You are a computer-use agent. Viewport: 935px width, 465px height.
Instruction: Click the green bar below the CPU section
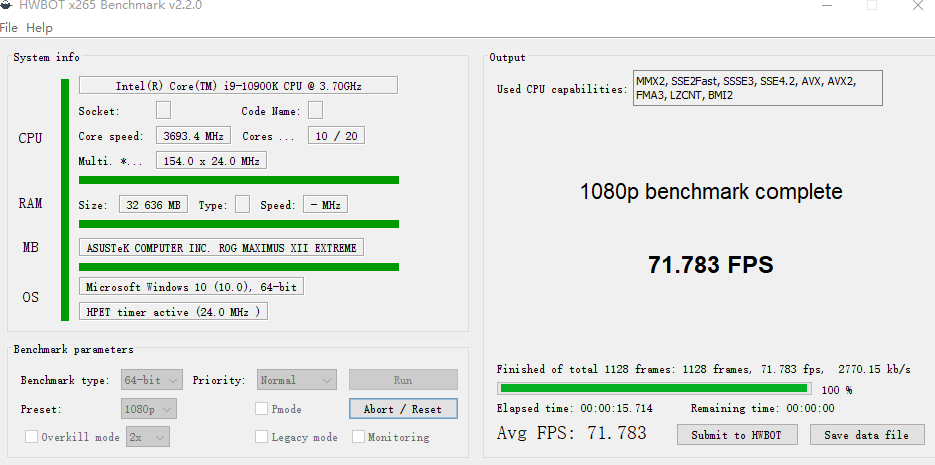pyautogui.click(x=239, y=179)
